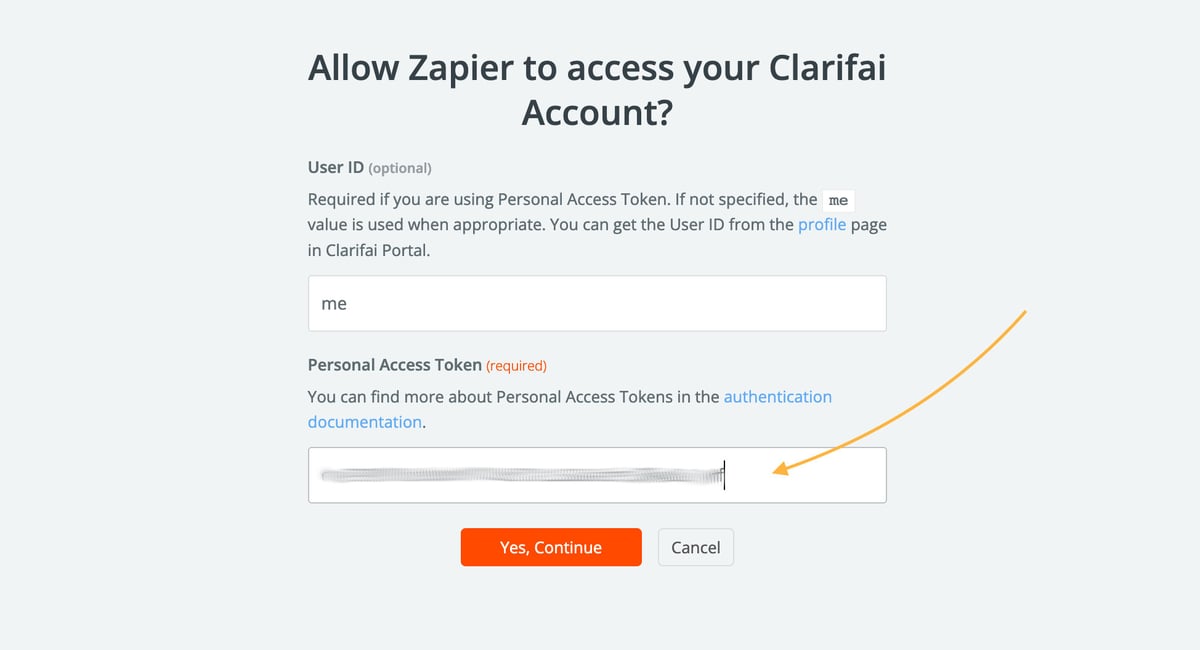Viewport: 1200px width, 650px height.
Task: Click the Personal Access Token label
Action: click(395, 366)
